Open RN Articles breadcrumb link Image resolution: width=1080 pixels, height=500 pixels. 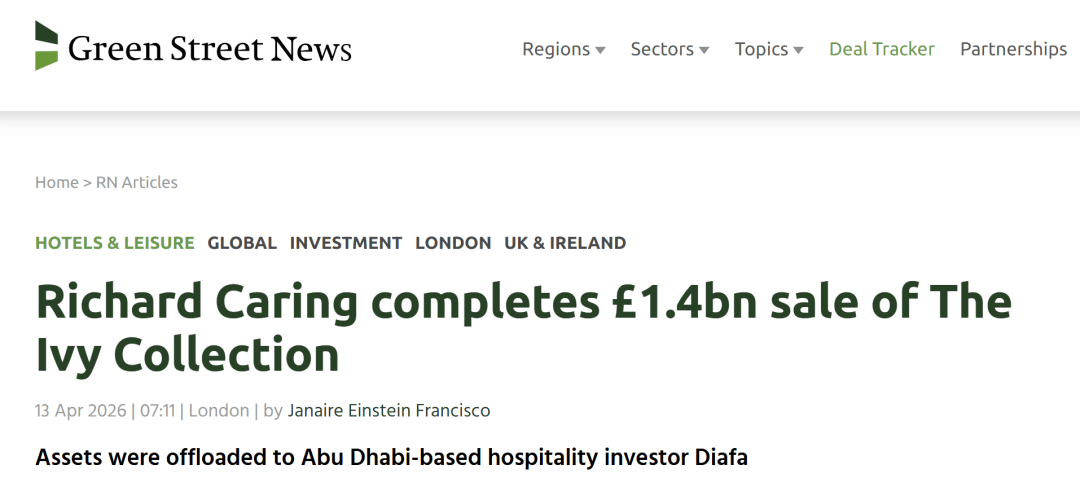tap(137, 182)
